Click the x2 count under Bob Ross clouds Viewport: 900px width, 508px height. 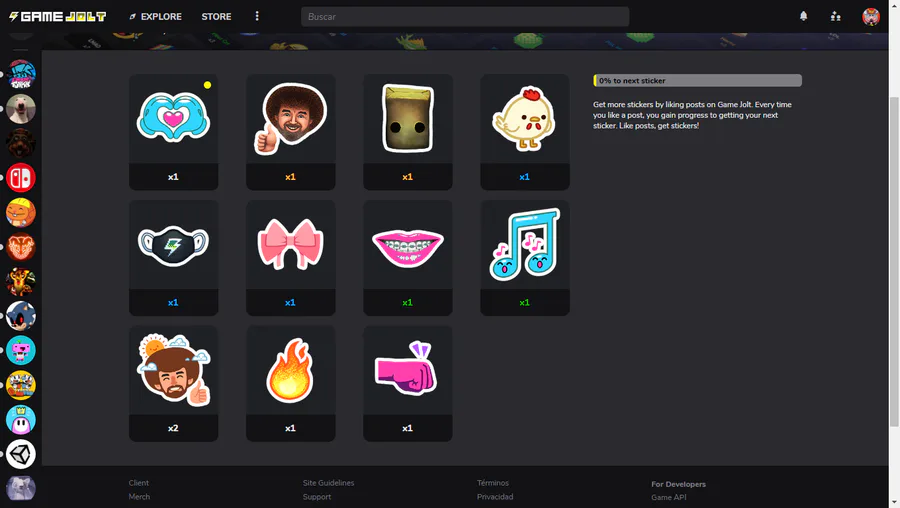pyautogui.click(x=173, y=428)
